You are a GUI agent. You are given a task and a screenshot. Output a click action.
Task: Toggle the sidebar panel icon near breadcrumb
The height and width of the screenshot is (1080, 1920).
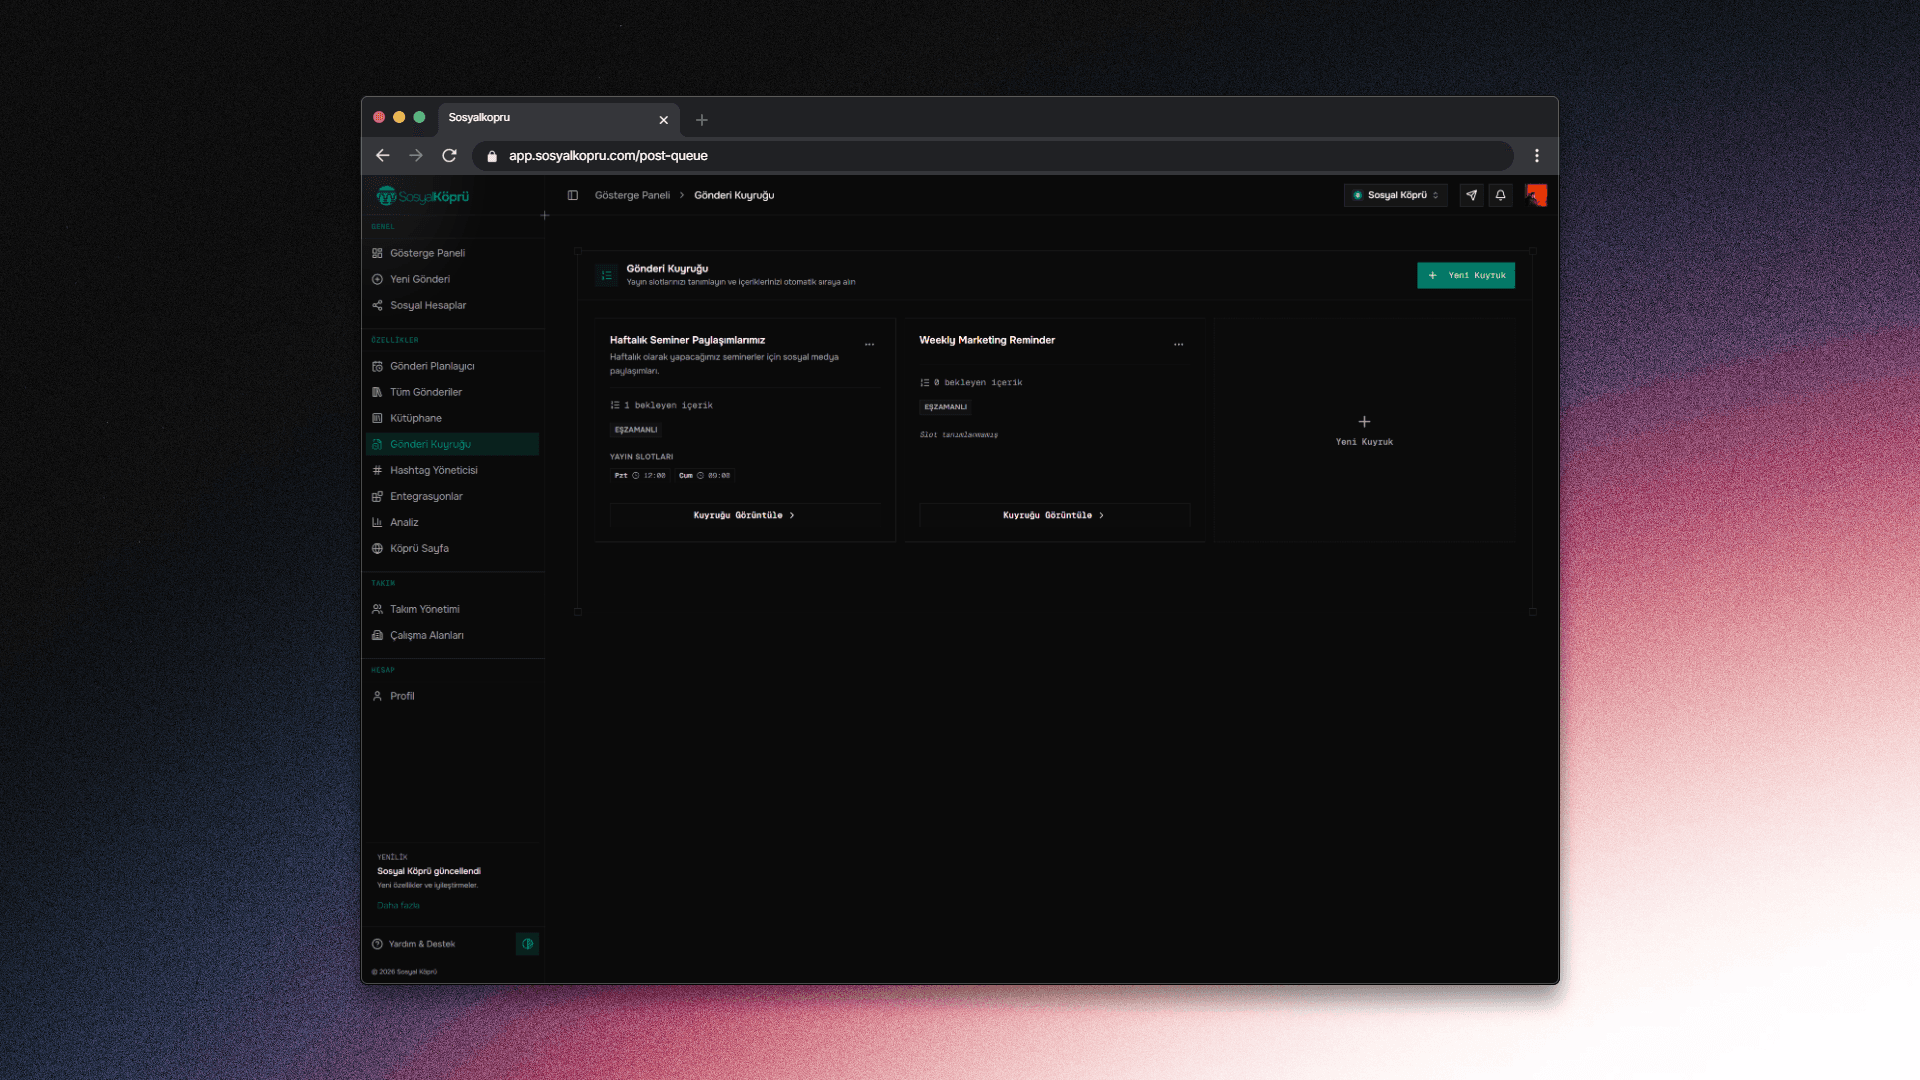573,195
